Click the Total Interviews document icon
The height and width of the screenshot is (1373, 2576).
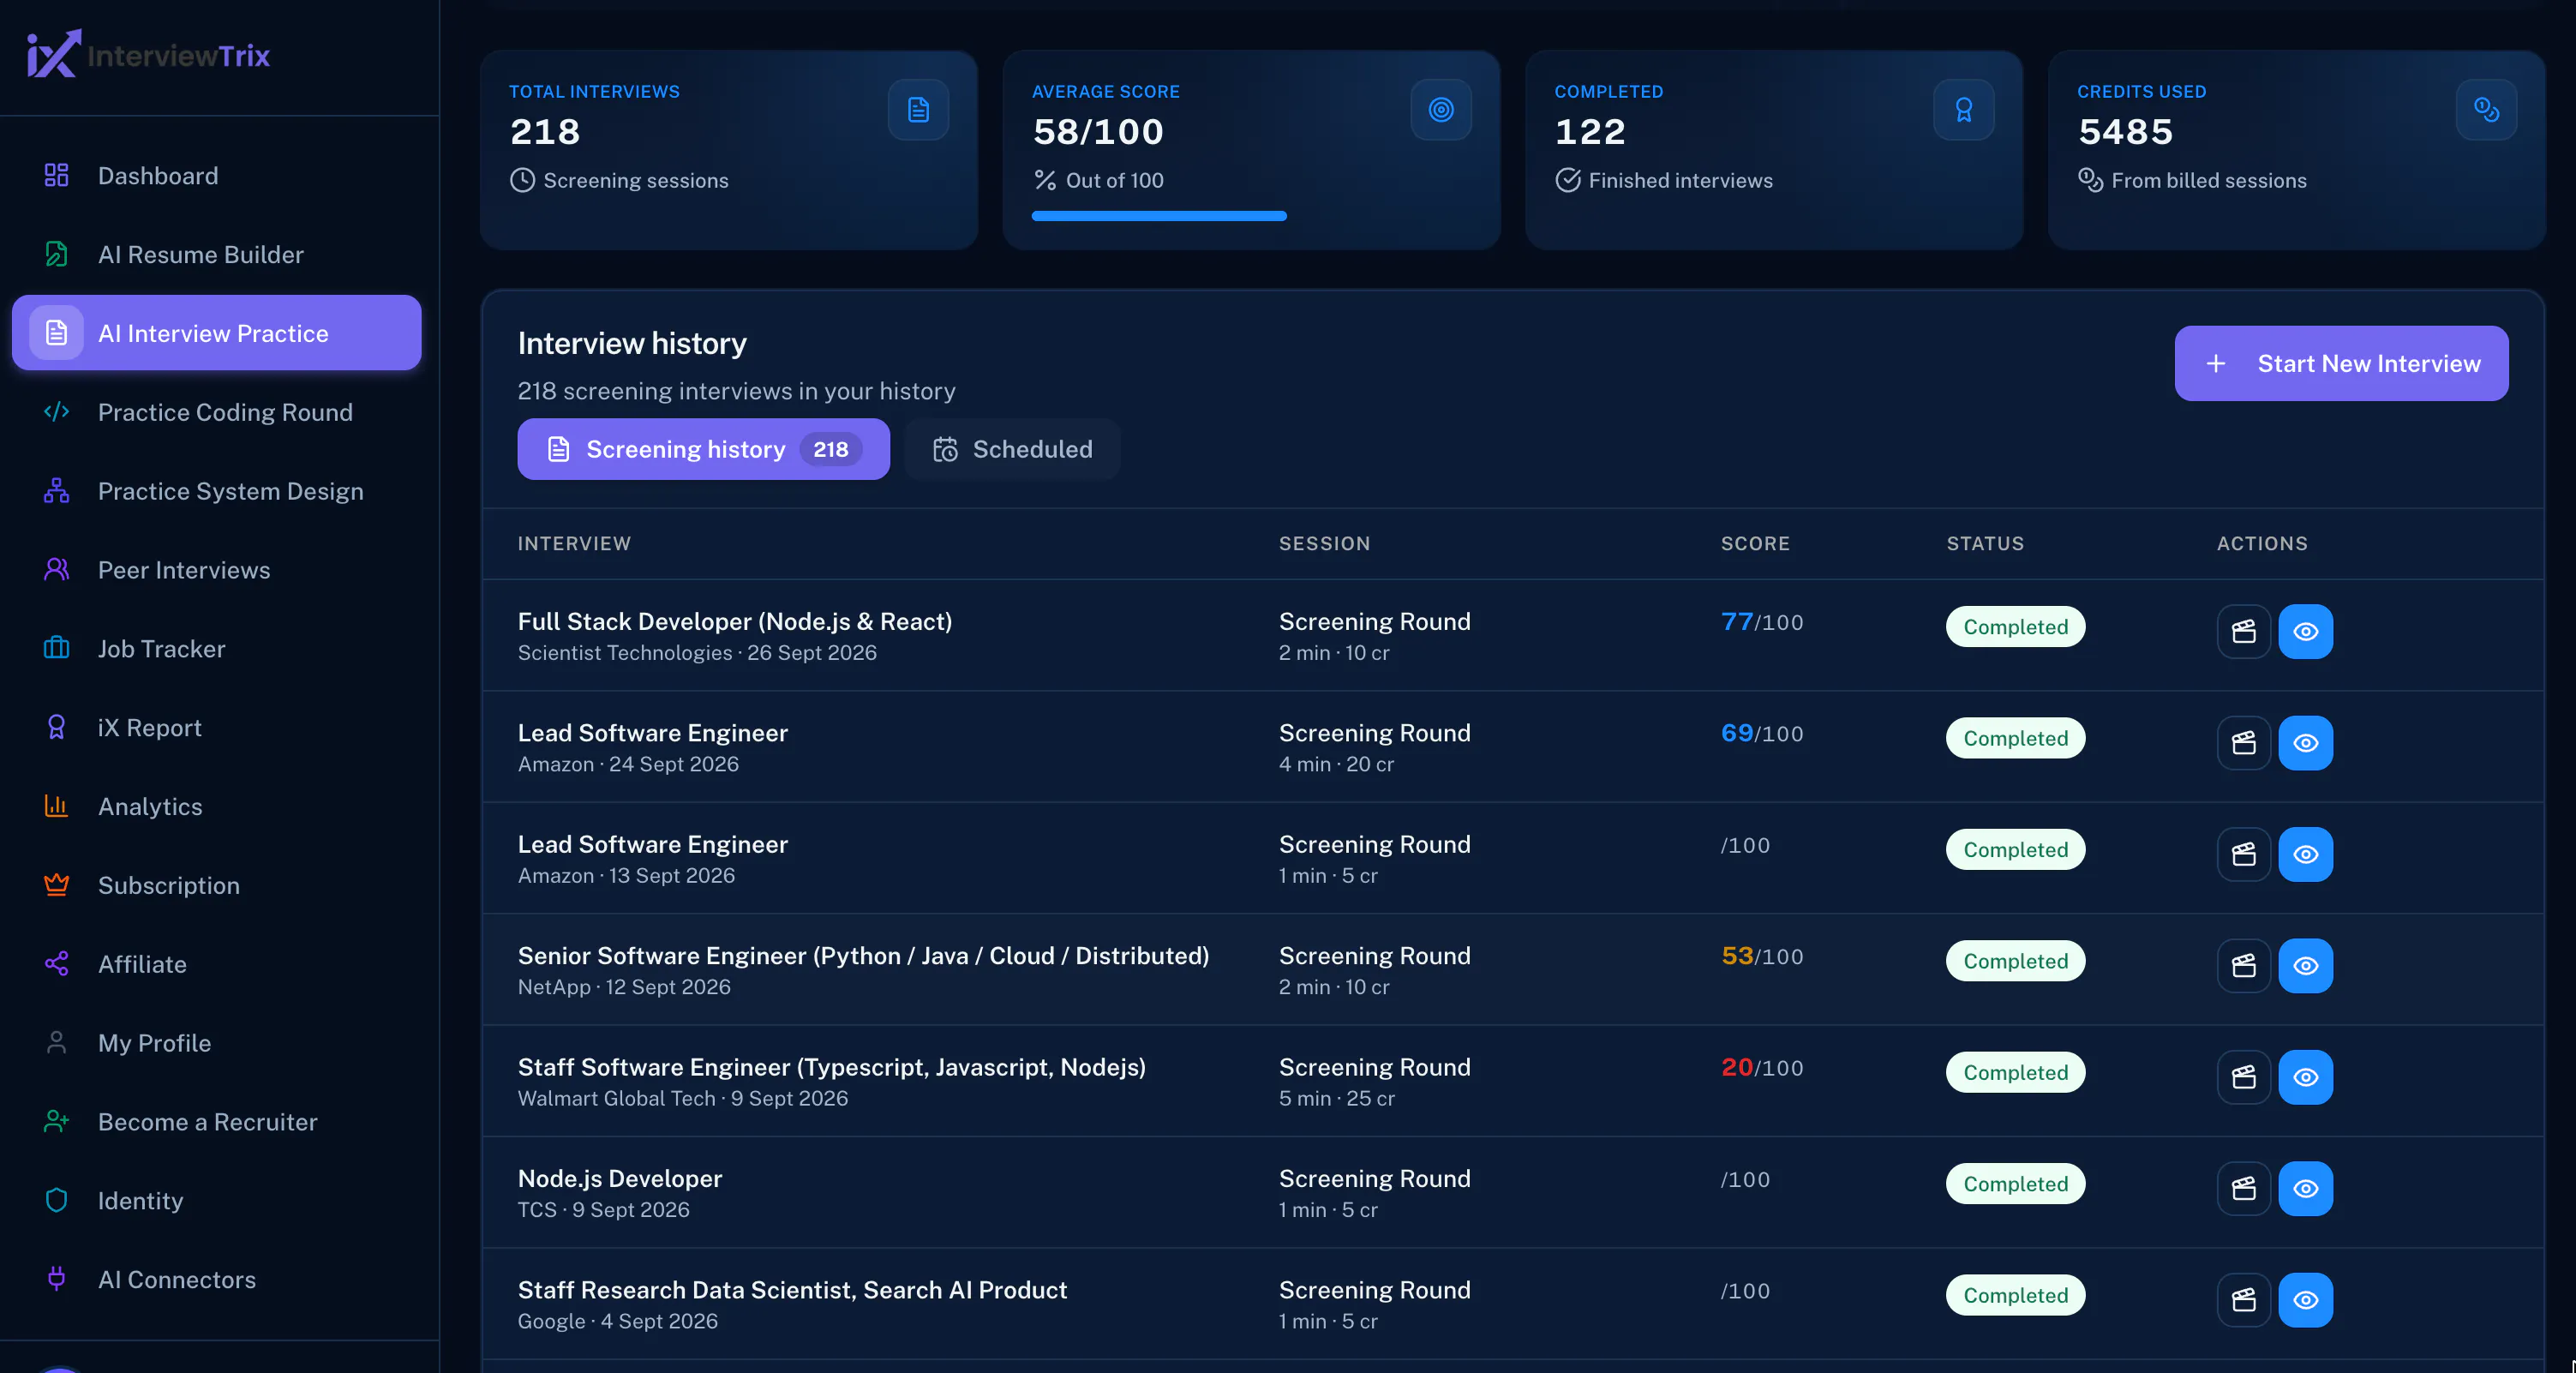918,109
